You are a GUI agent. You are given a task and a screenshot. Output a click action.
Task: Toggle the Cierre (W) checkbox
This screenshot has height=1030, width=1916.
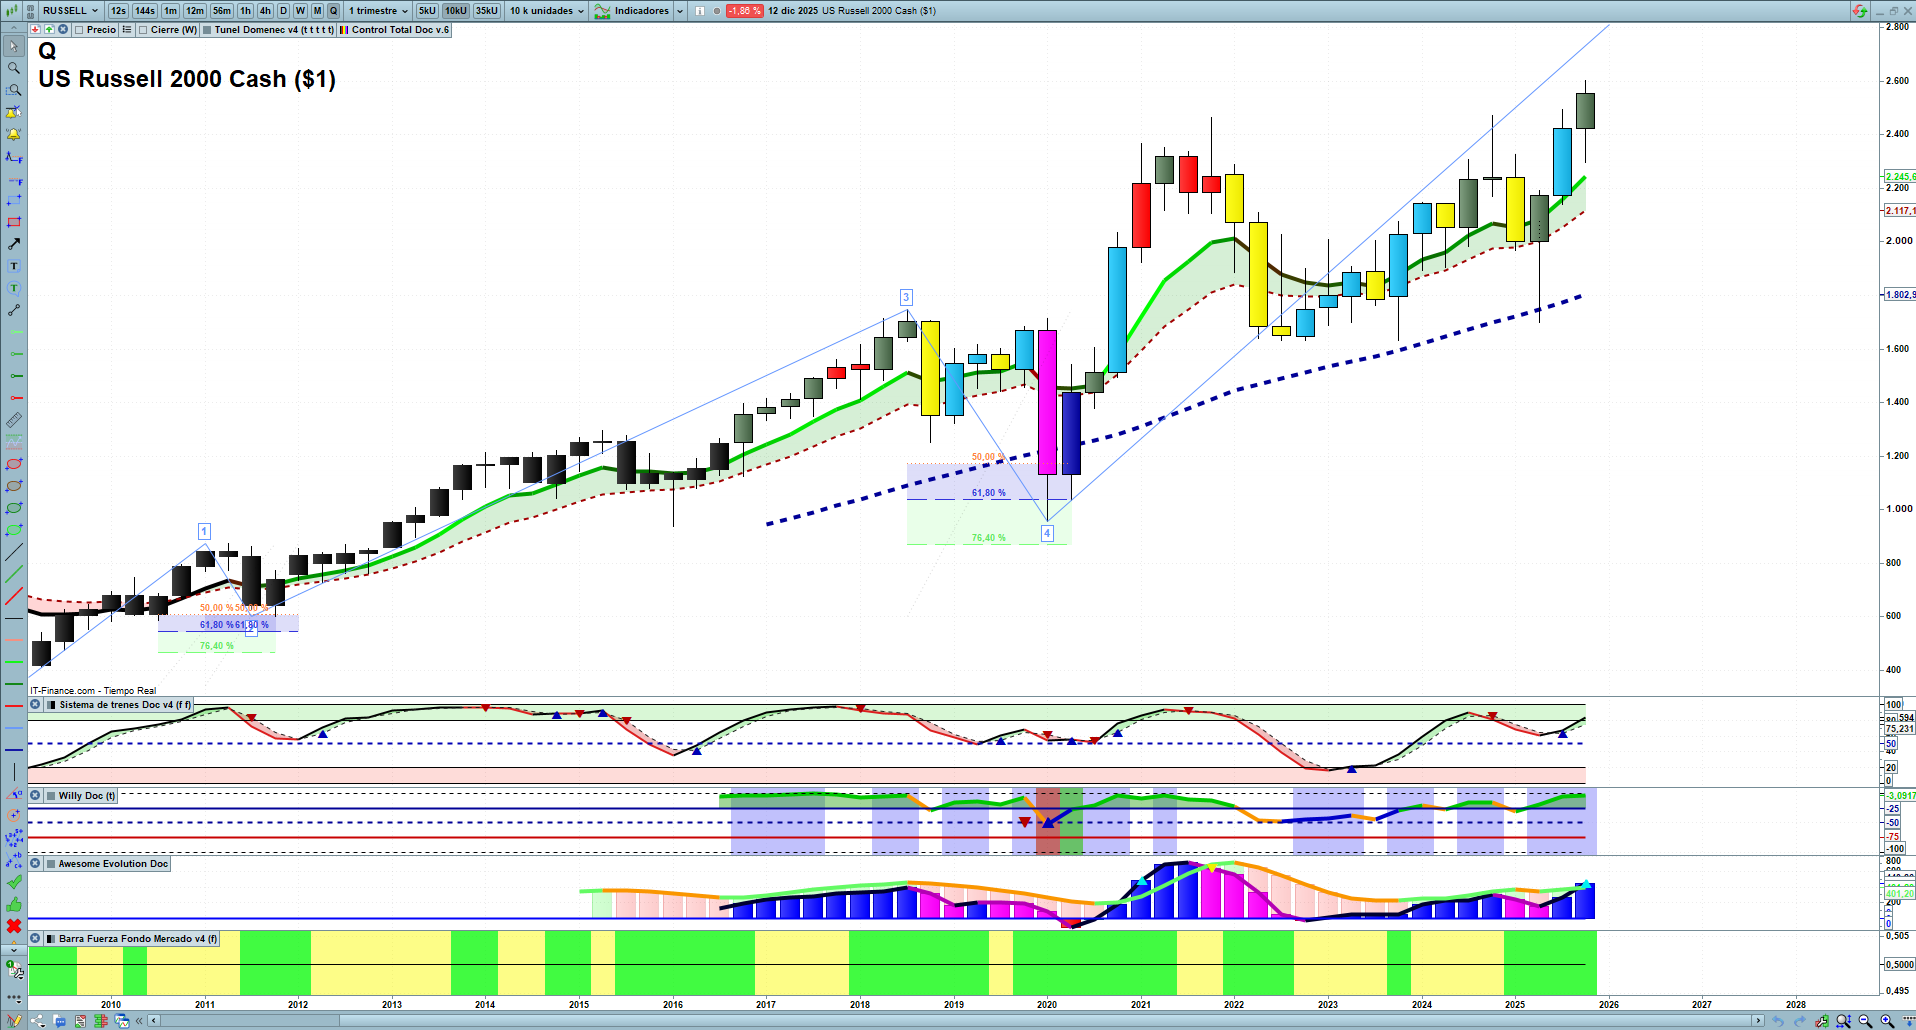click(x=143, y=30)
